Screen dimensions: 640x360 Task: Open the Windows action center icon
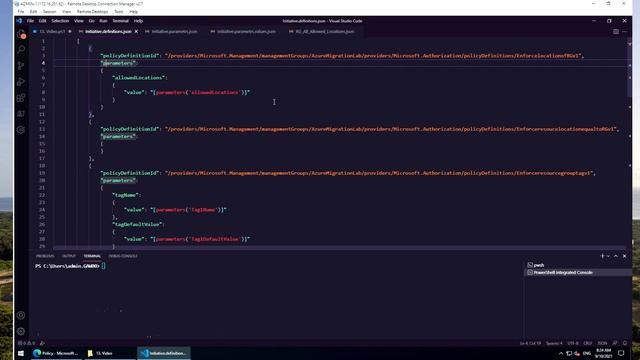tap(621, 353)
